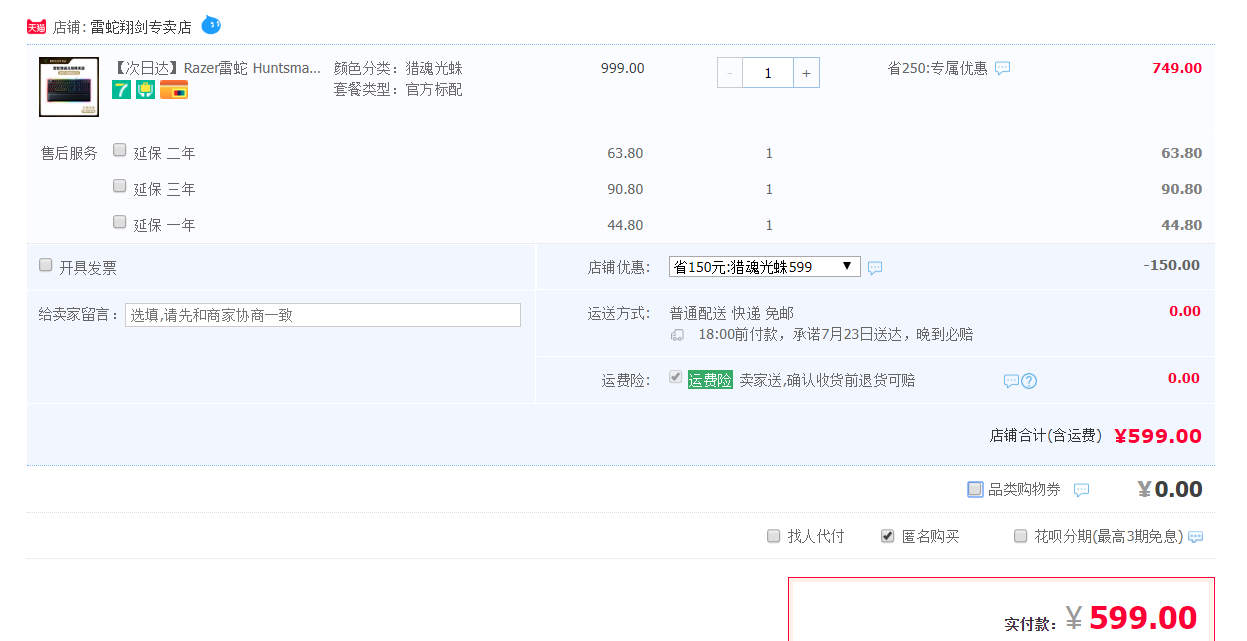This screenshot has width=1247, height=641.
Task: Click the delivery truck icon before 18:00前付款
Action: point(678,335)
